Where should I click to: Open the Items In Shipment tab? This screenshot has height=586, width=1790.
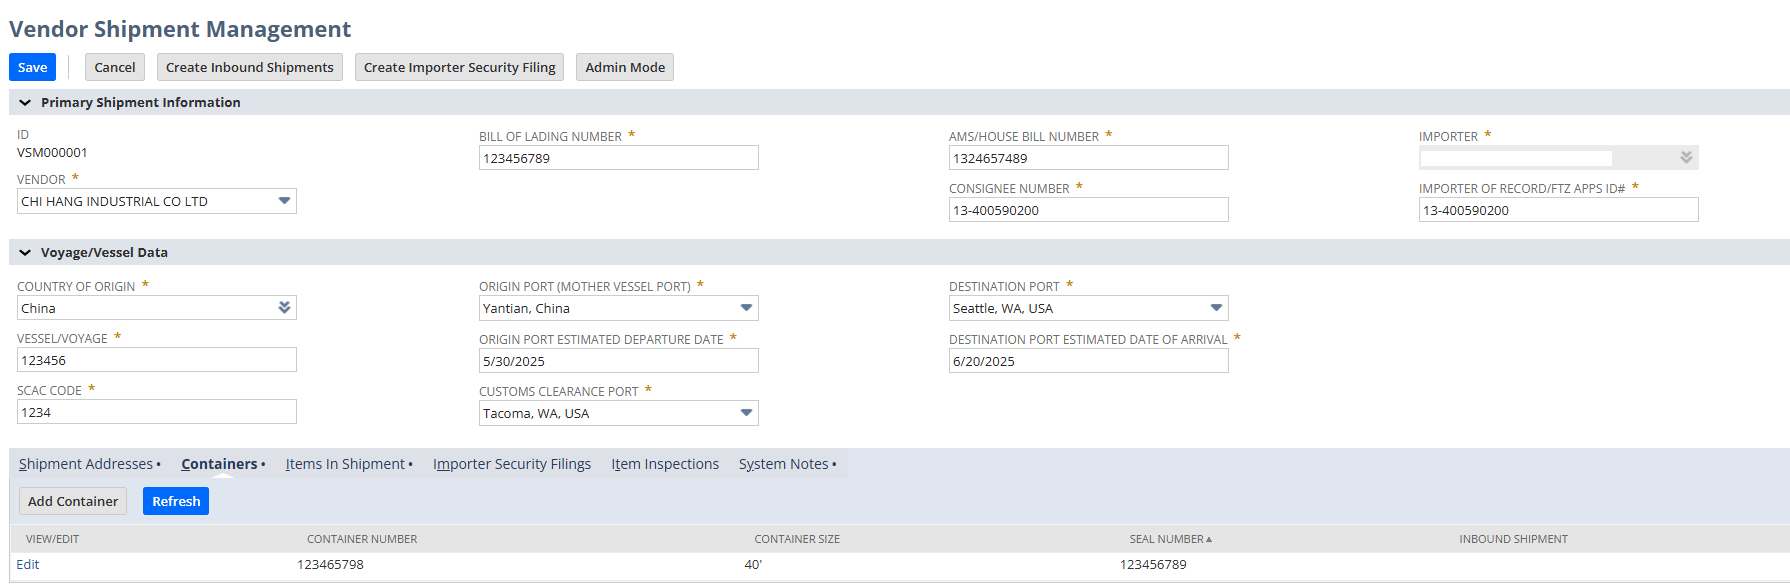click(345, 464)
